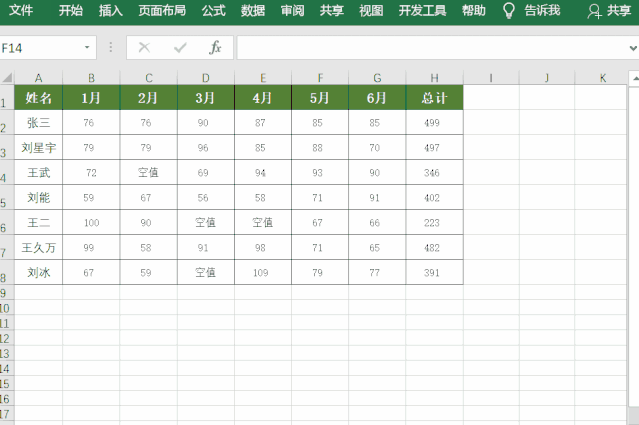
Task: Select the cell containing 王二
Action: coord(38,222)
